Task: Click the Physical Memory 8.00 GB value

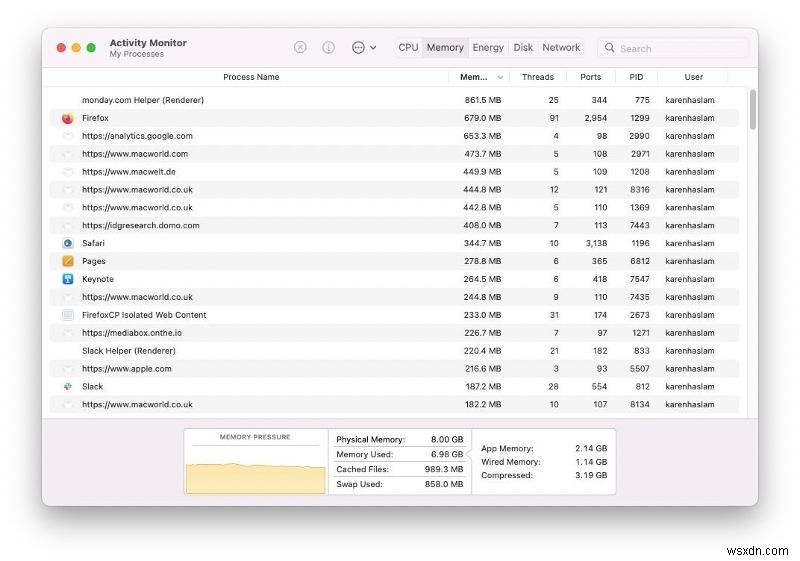Action: tap(447, 439)
